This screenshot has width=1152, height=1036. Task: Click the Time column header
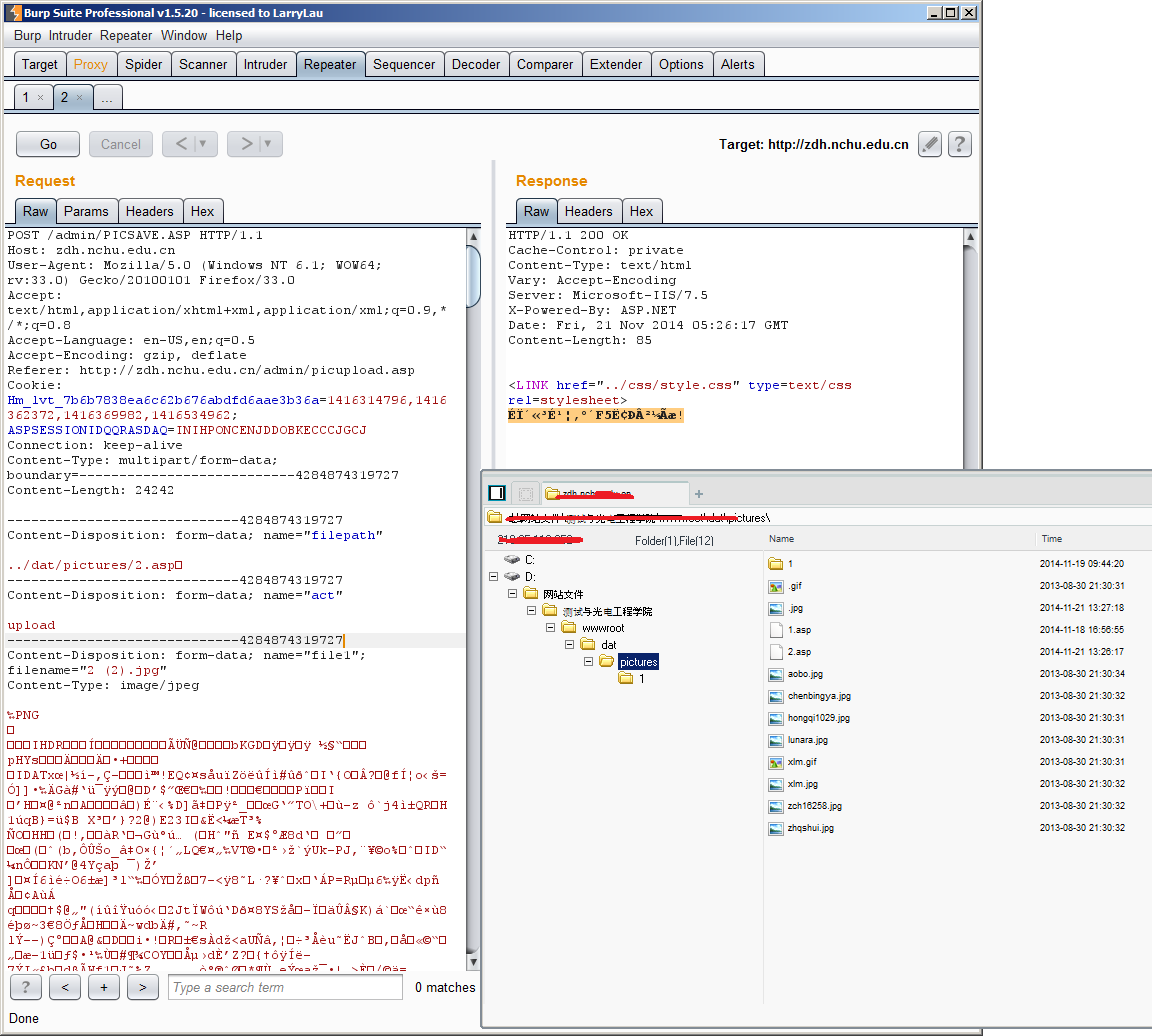(x=1051, y=539)
